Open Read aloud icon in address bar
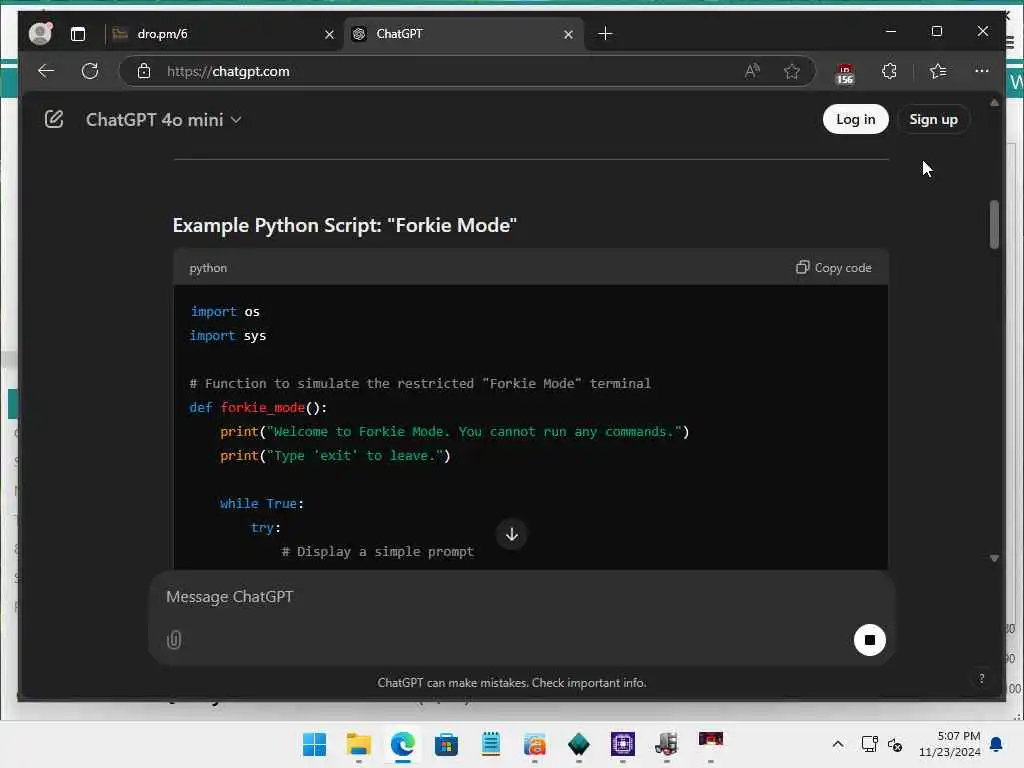1024x768 pixels. [x=752, y=71]
